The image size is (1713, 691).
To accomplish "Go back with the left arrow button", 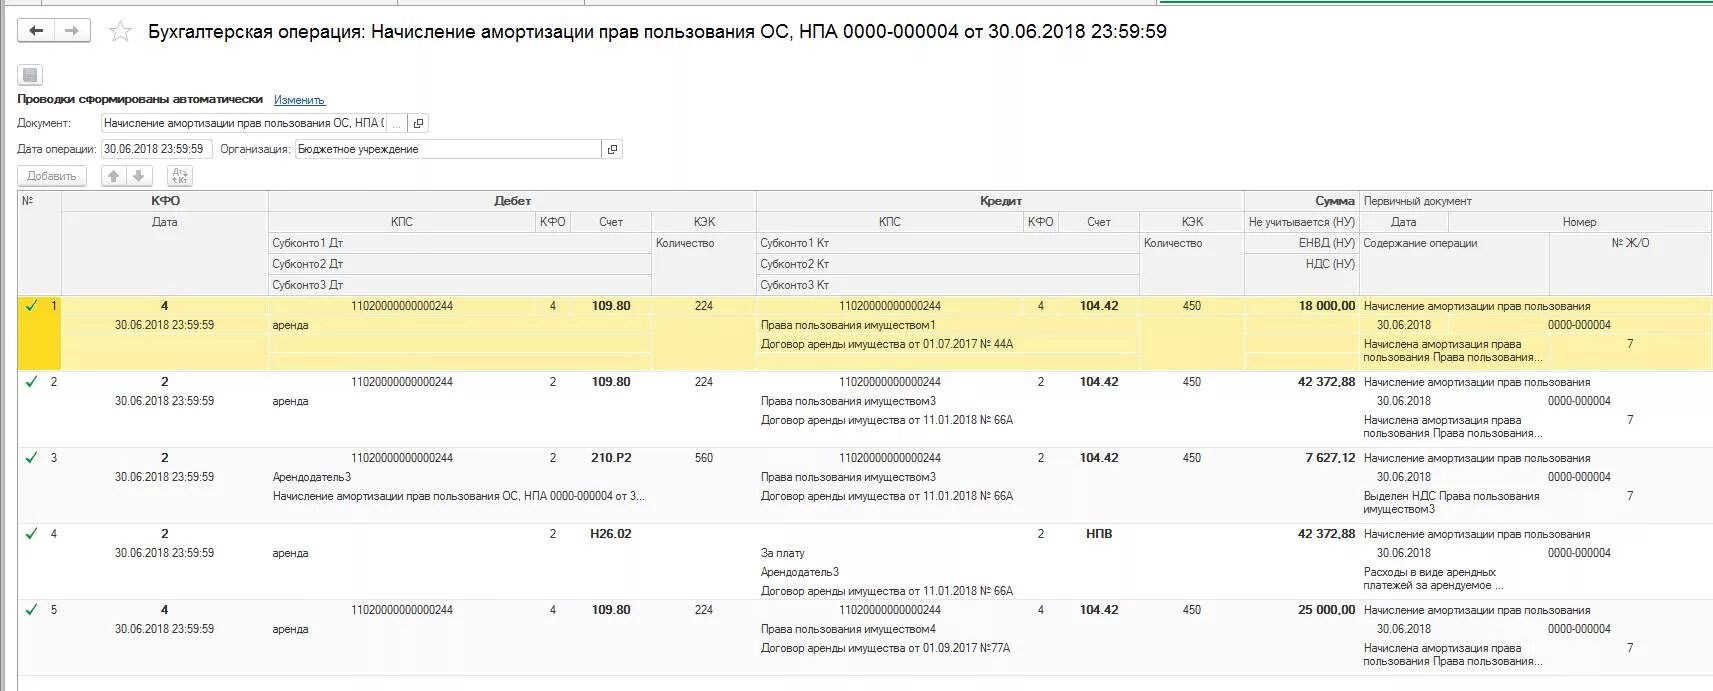I will pos(36,31).
